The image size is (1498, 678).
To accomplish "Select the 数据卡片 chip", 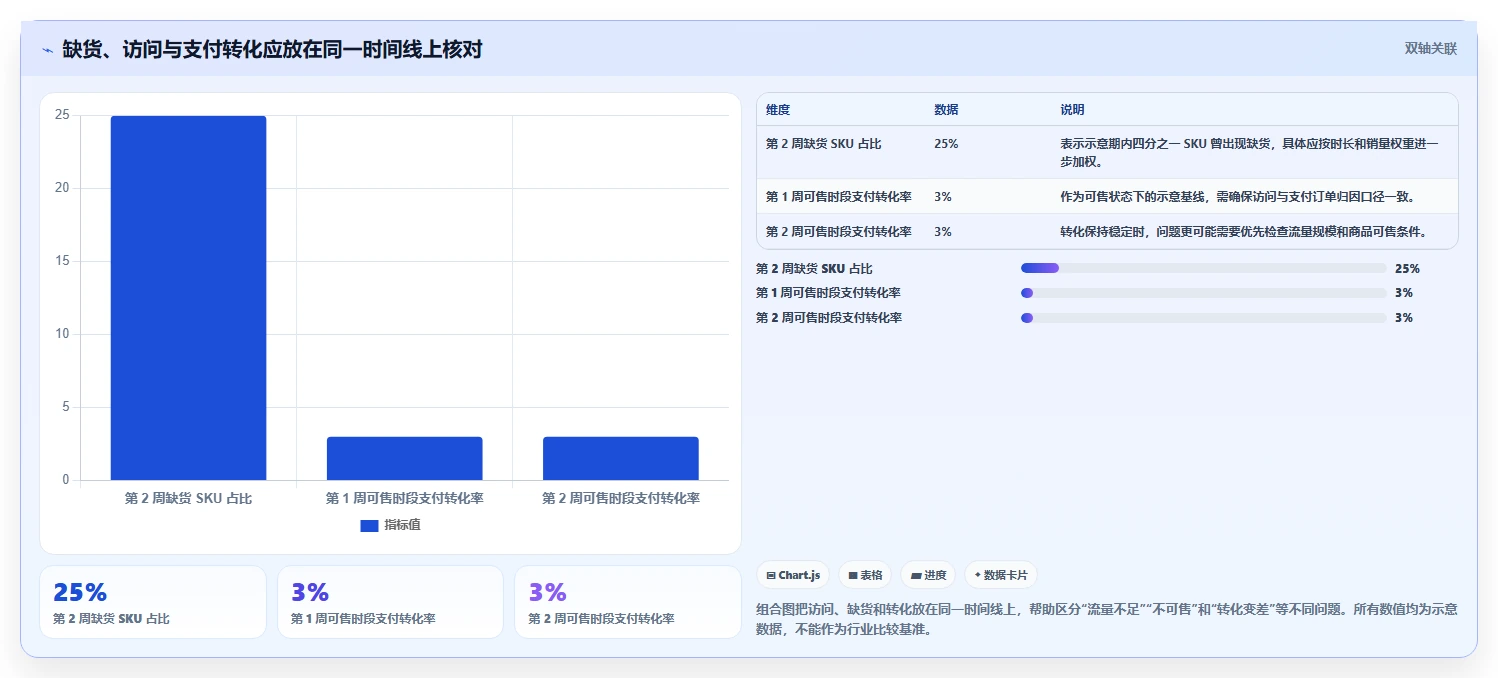I will [1001, 575].
